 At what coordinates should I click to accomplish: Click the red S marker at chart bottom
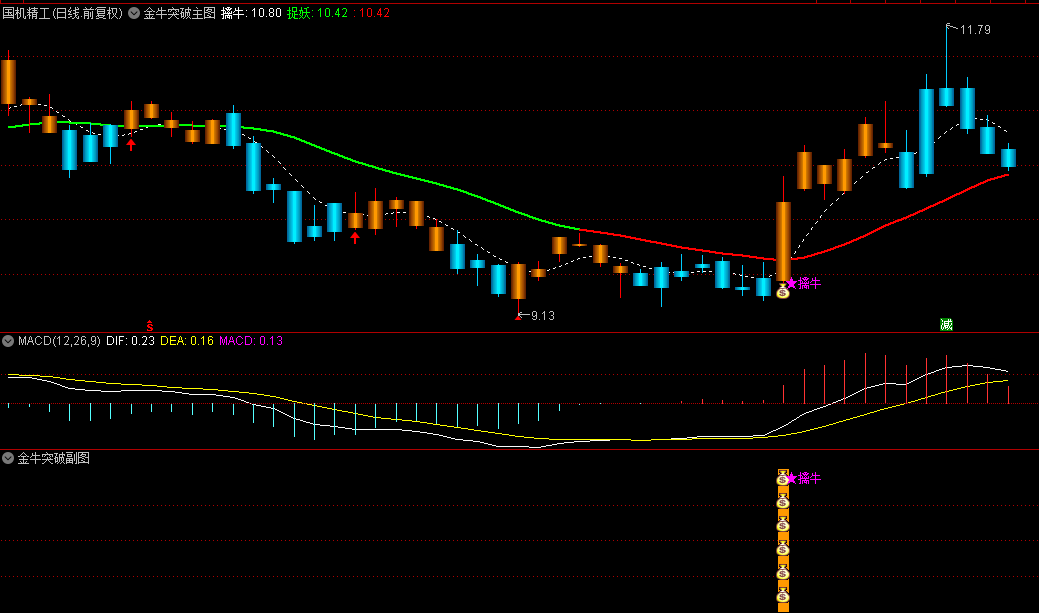[x=150, y=325]
